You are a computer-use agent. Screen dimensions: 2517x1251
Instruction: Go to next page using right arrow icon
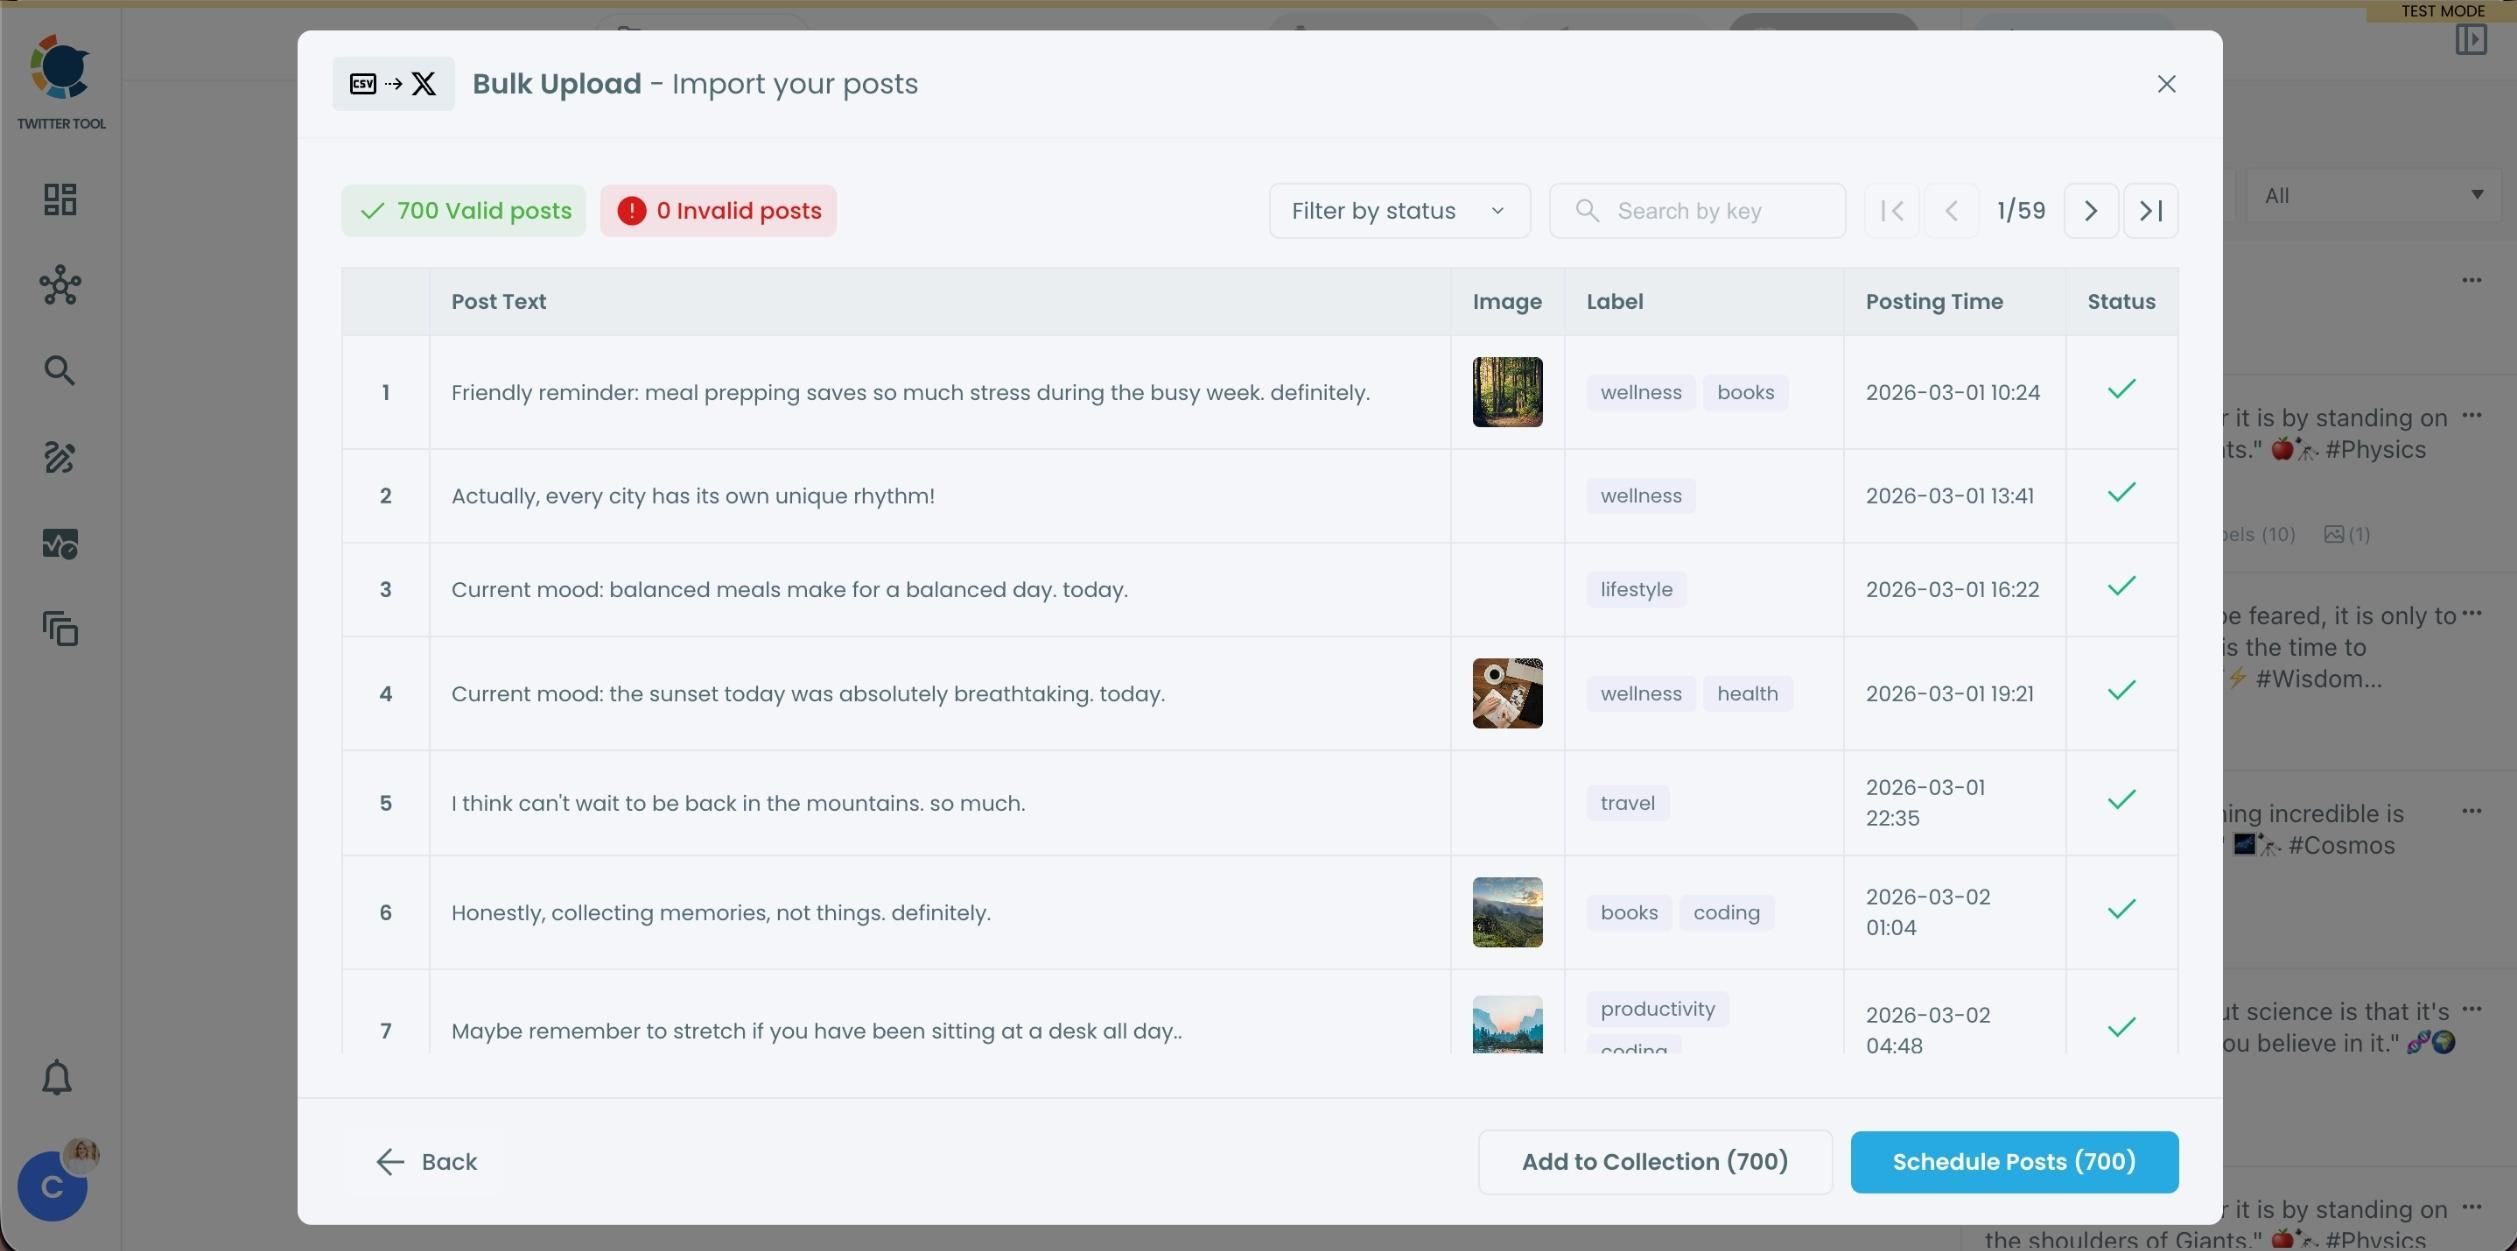tap(2090, 210)
